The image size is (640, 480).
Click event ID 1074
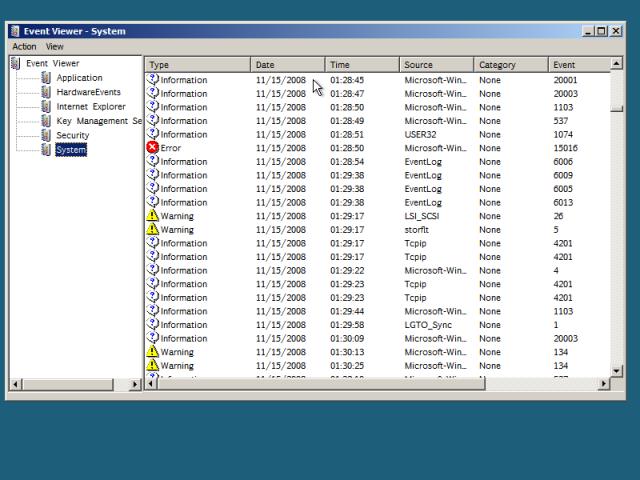click(563, 135)
